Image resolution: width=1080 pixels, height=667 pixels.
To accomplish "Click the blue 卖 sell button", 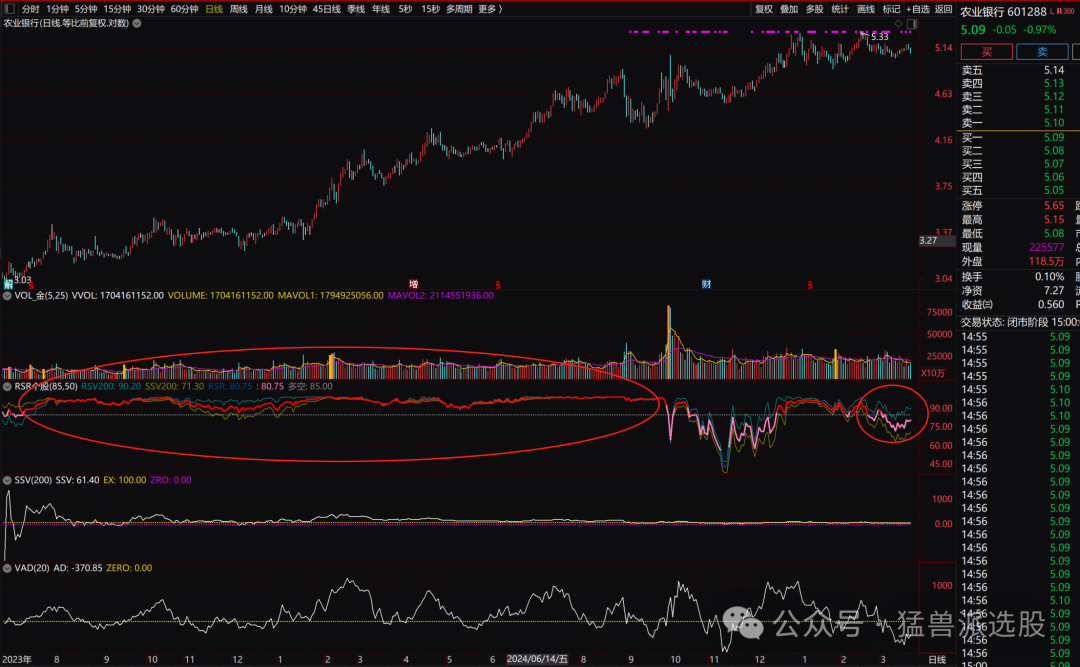I will point(1042,52).
